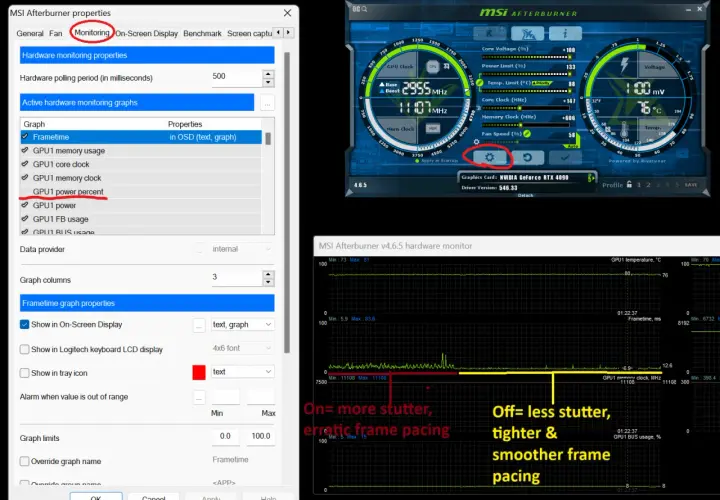
Task: Load profile slot 2
Action: coord(648,185)
